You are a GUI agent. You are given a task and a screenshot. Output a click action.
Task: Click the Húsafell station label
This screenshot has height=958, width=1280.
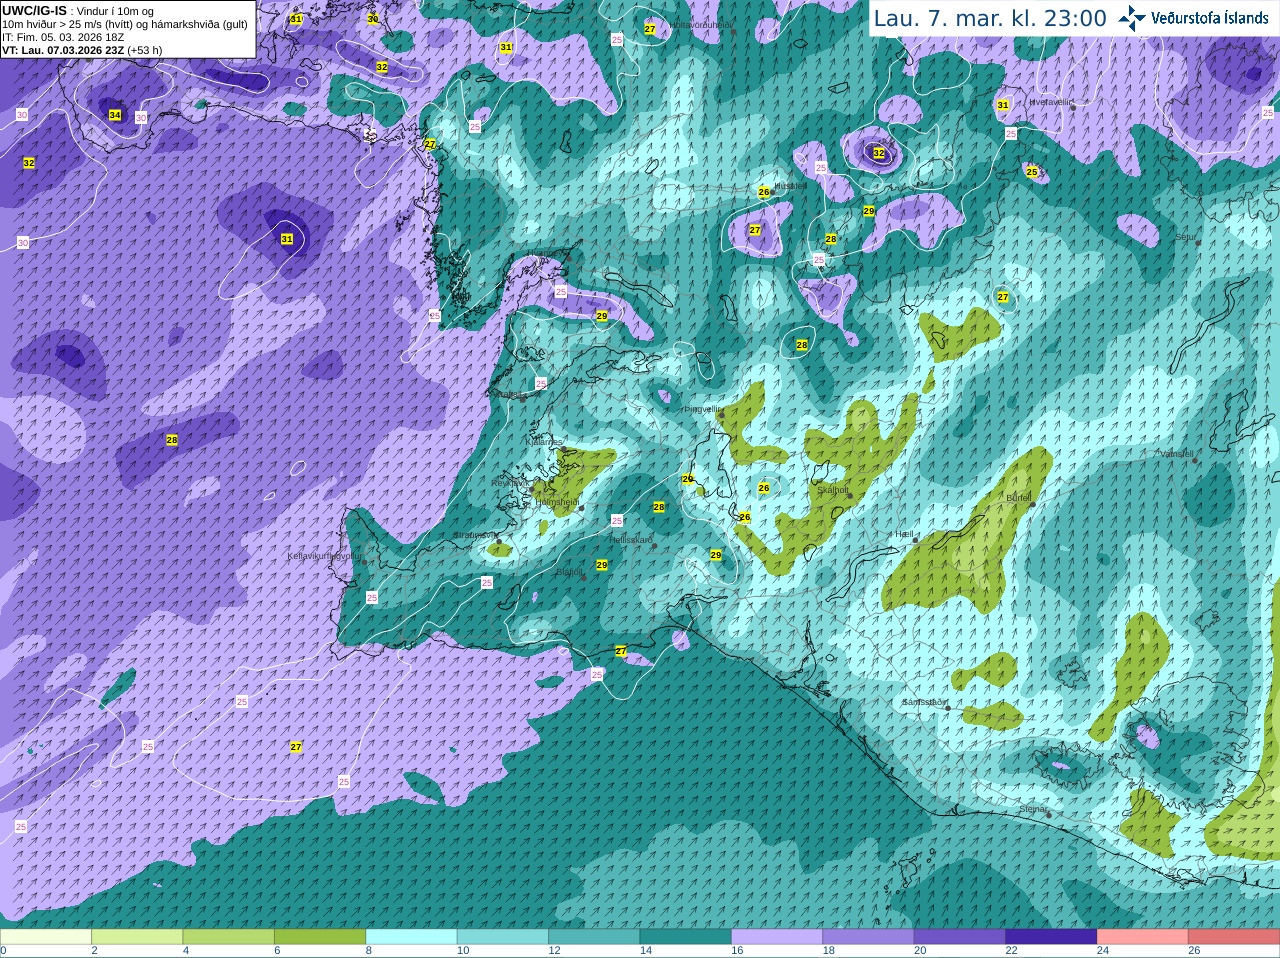pos(790,186)
